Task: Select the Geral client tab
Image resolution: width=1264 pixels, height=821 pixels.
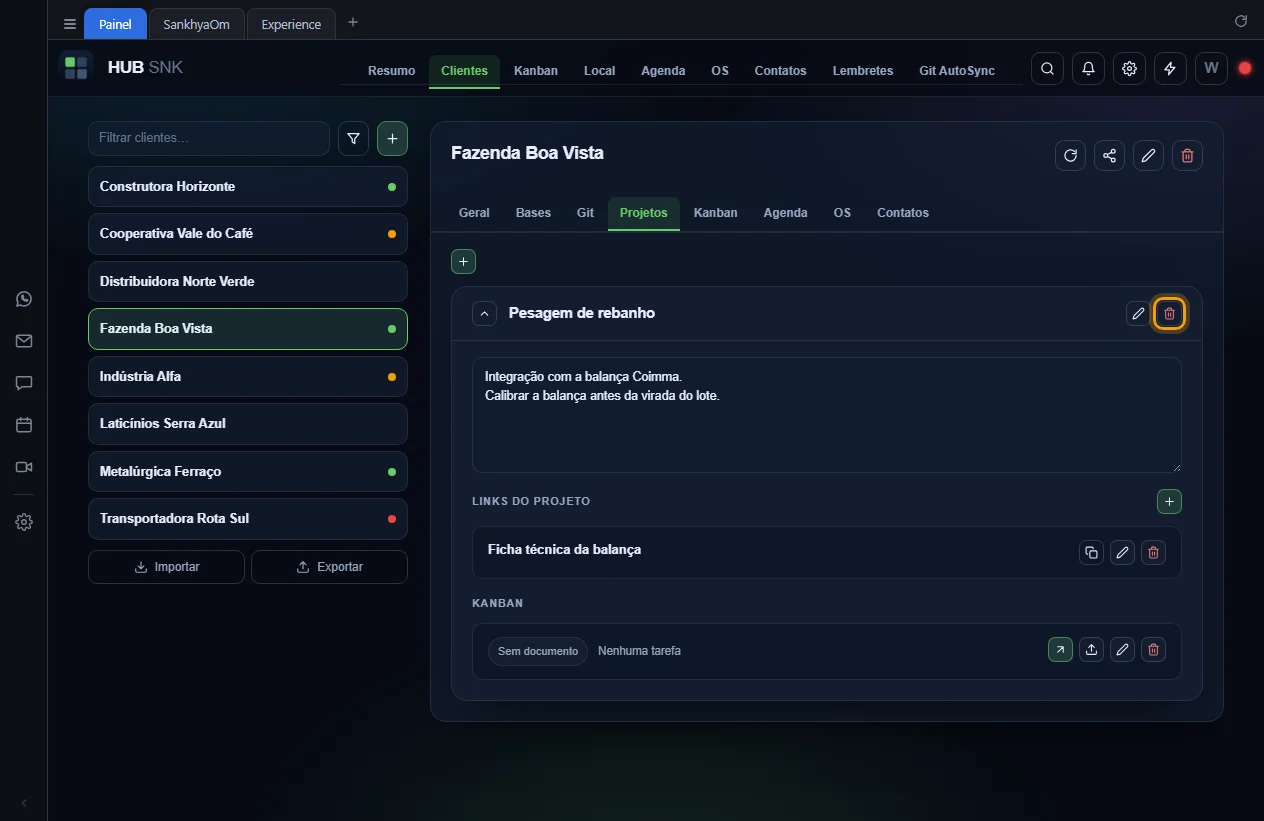Action: coord(474,213)
